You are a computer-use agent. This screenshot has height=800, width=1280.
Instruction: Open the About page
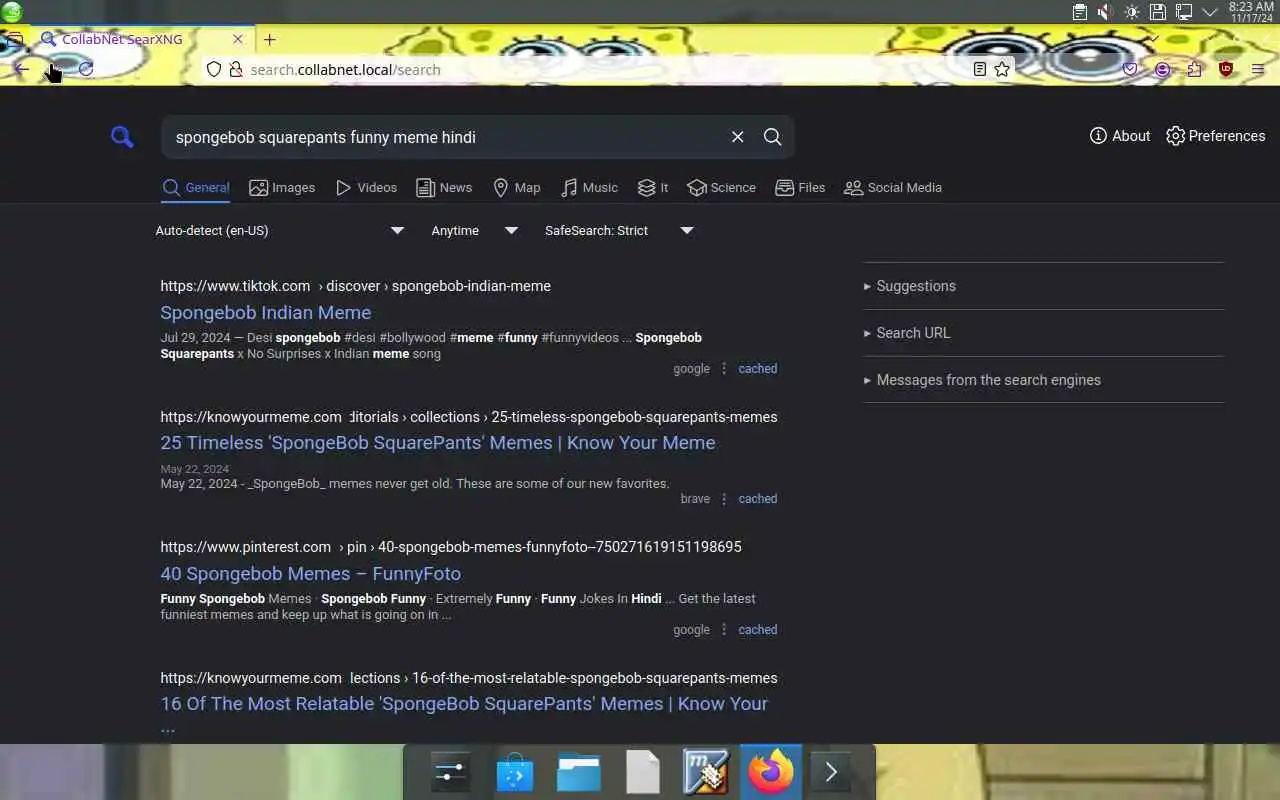pyautogui.click(x=1120, y=136)
